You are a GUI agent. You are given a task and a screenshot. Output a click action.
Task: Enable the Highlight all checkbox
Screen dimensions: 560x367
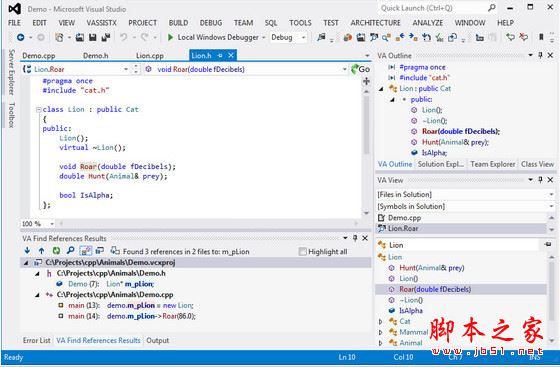click(x=302, y=252)
